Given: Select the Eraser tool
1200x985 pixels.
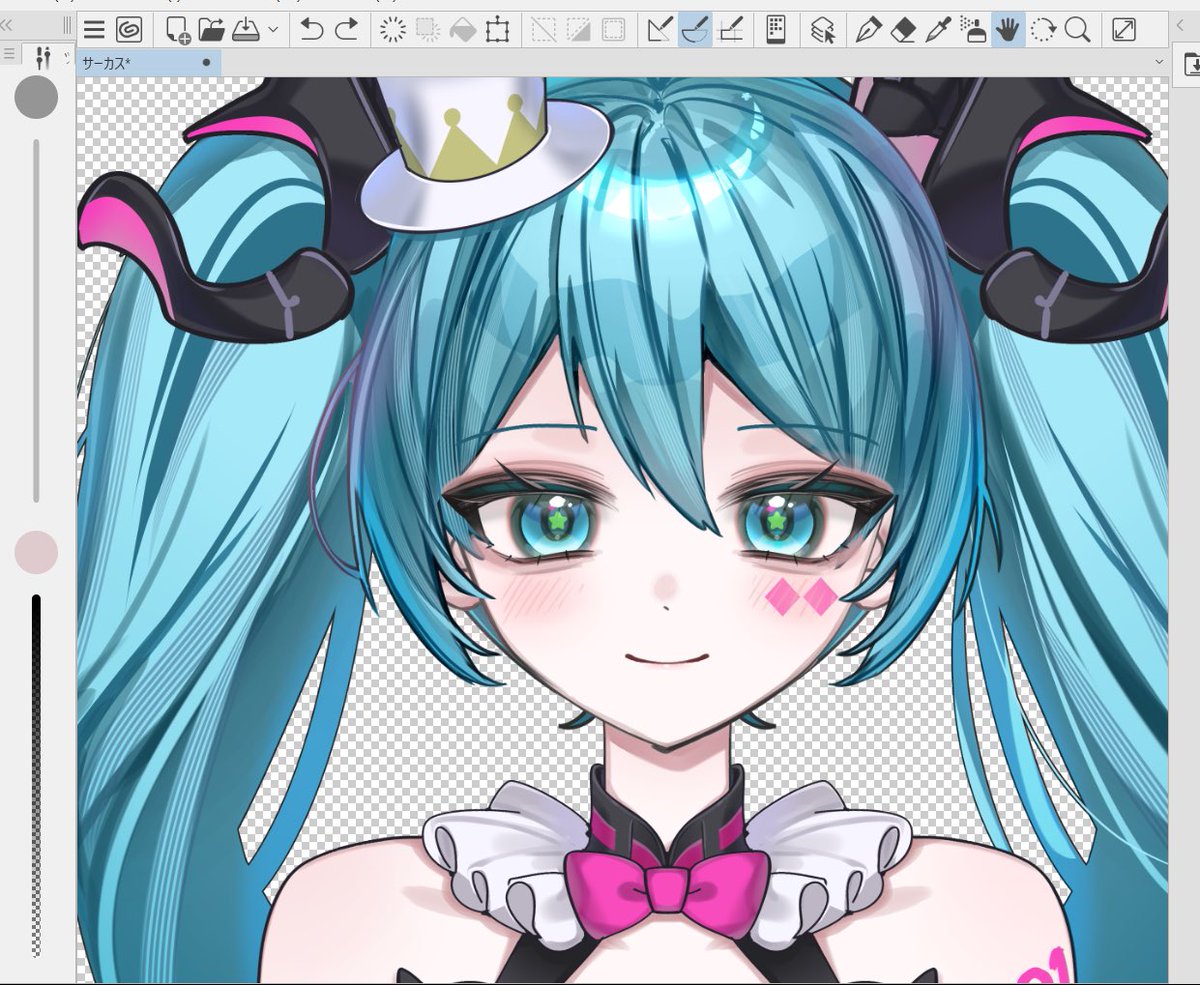Looking at the screenshot, I should [x=903, y=30].
